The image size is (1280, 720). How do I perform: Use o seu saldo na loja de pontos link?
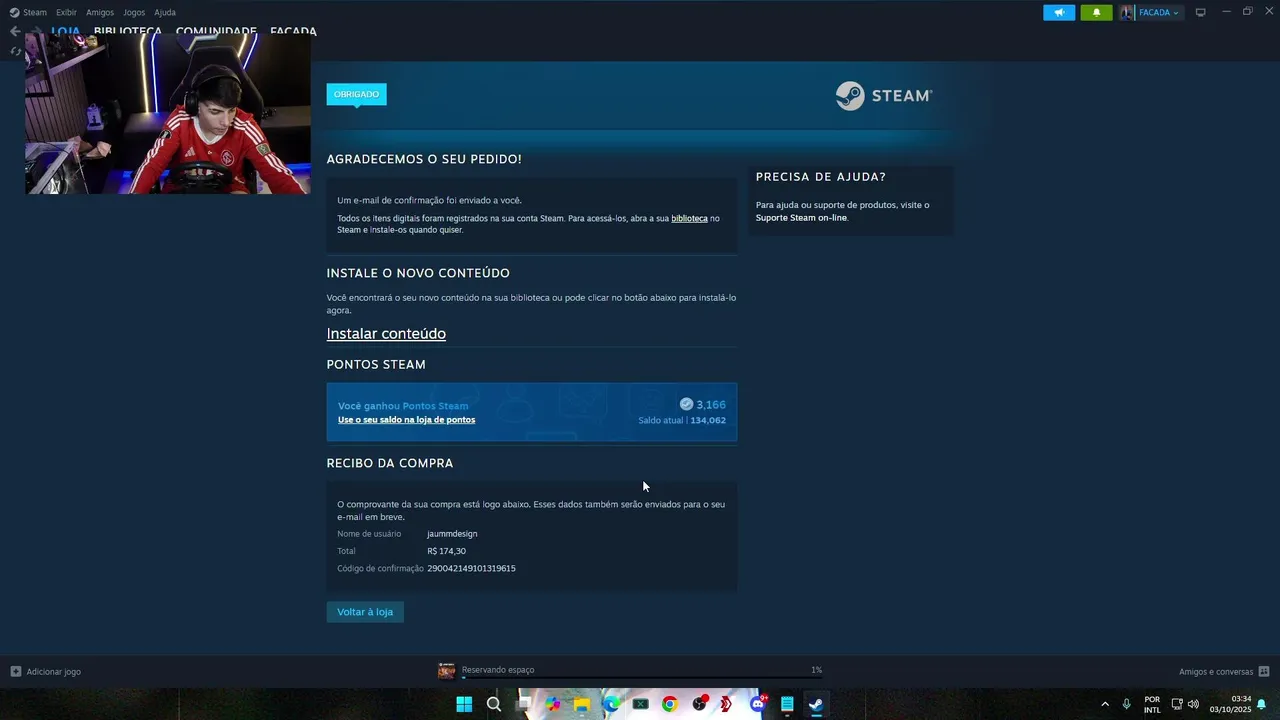406,420
